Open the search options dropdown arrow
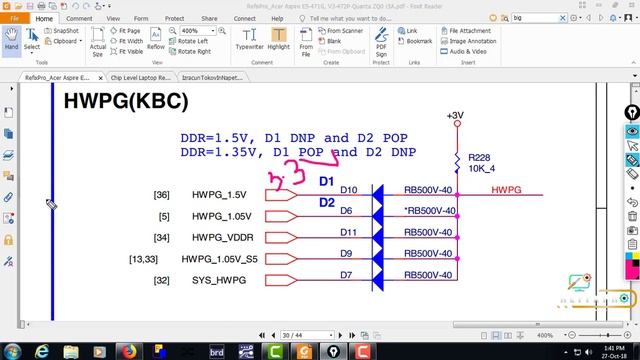 [x=580, y=18]
